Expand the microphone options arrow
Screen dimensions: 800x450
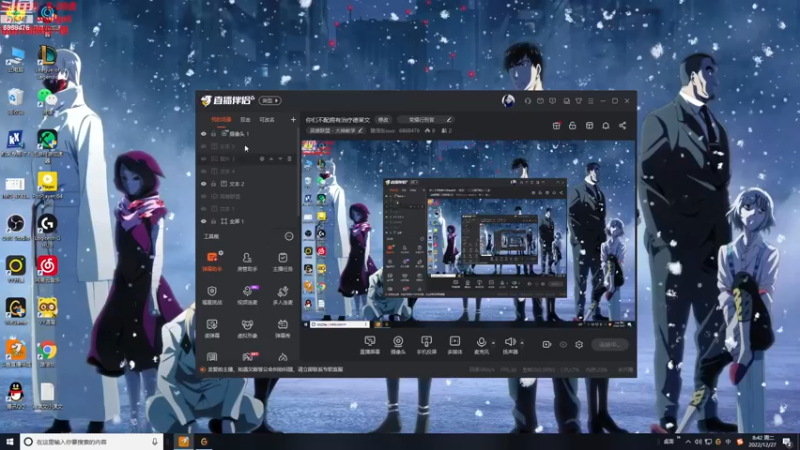pos(493,343)
